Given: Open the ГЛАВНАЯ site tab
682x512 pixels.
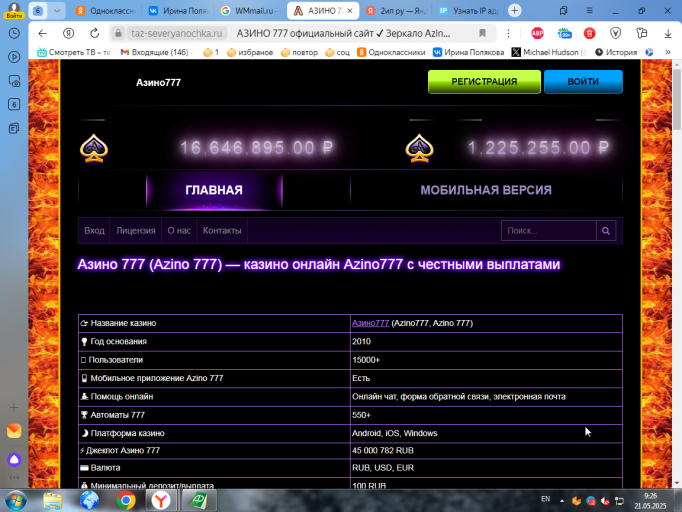Looking at the screenshot, I should point(214,190).
